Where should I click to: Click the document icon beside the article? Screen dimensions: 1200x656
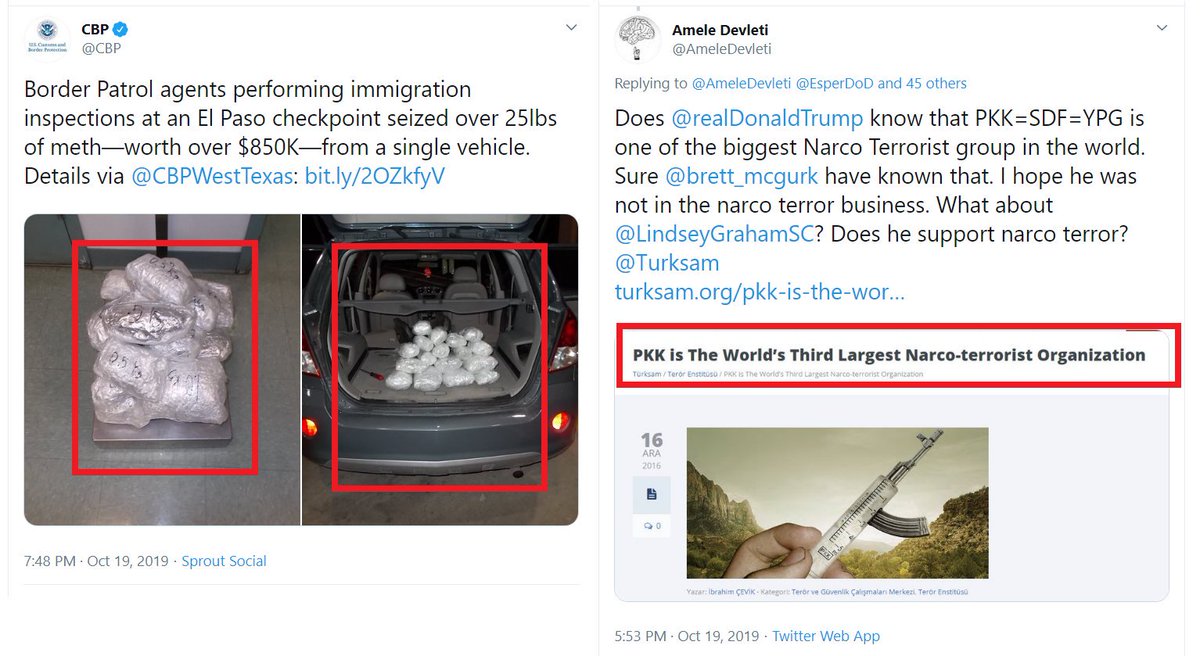pos(651,494)
